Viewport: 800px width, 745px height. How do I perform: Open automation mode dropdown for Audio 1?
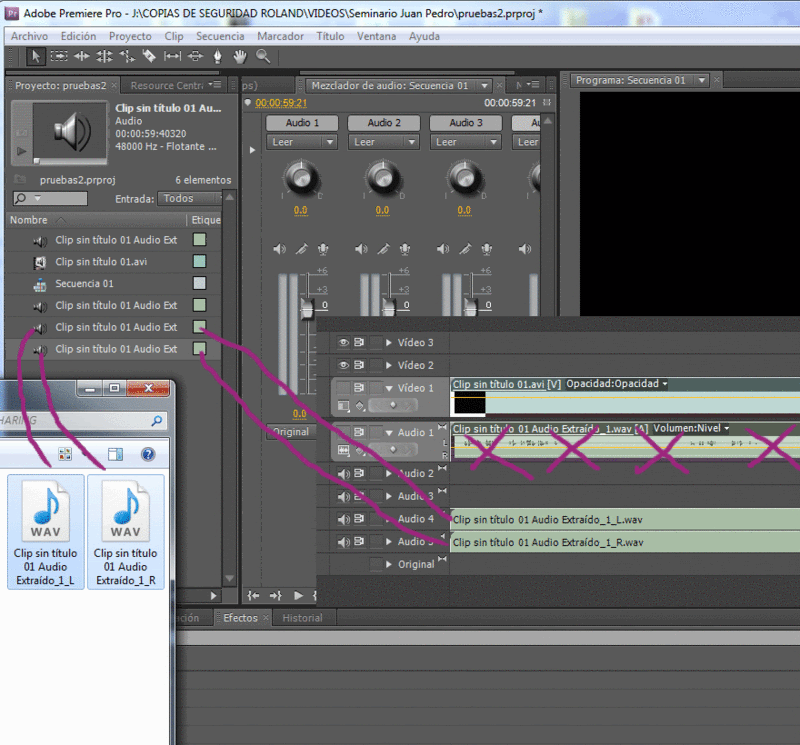coord(301,142)
